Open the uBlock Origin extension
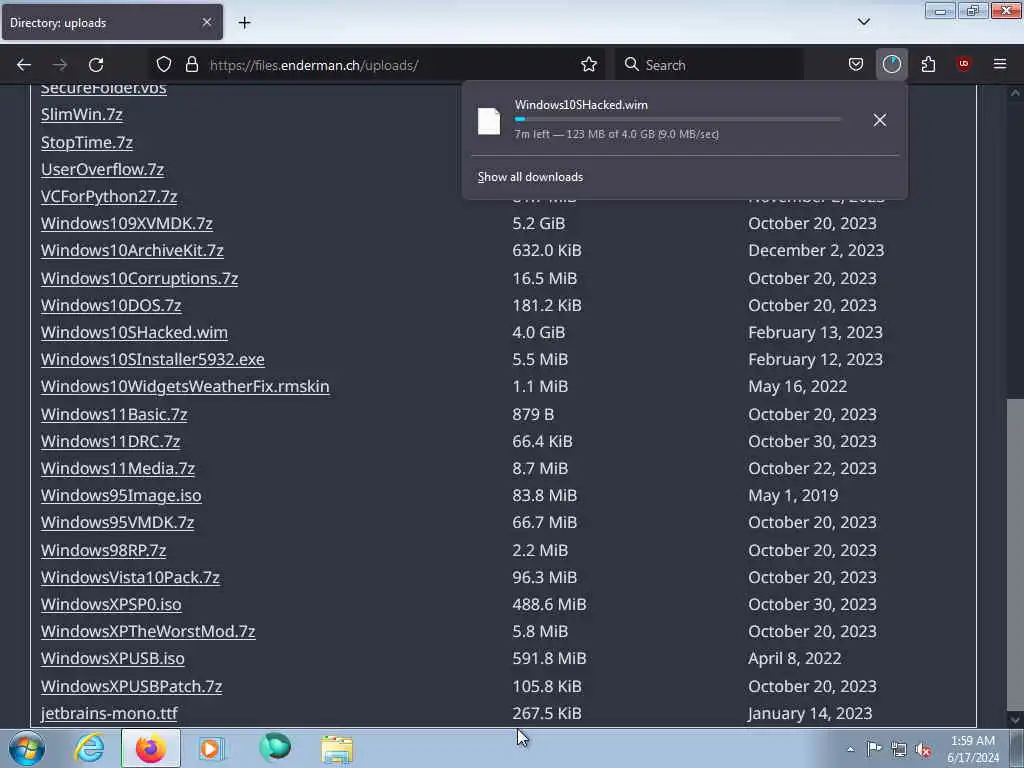 tap(963, 64)
